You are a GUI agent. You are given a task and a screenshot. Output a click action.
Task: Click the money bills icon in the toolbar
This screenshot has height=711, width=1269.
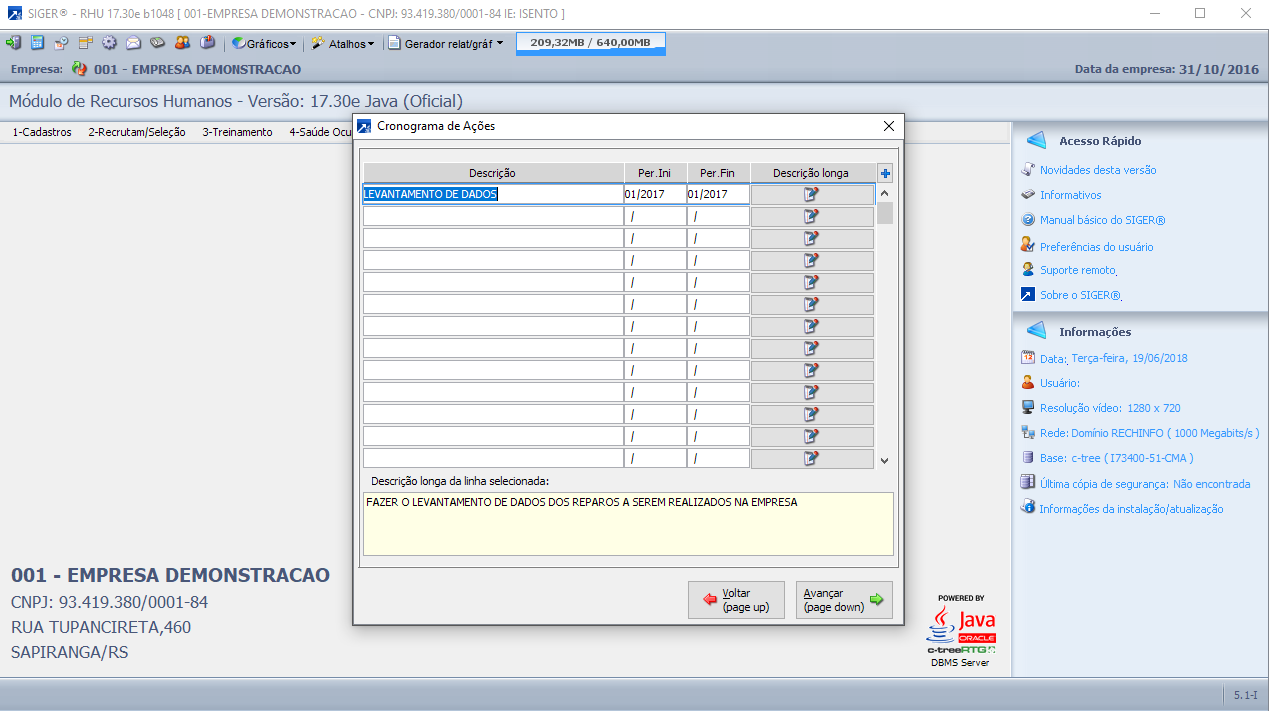(157, 43)
